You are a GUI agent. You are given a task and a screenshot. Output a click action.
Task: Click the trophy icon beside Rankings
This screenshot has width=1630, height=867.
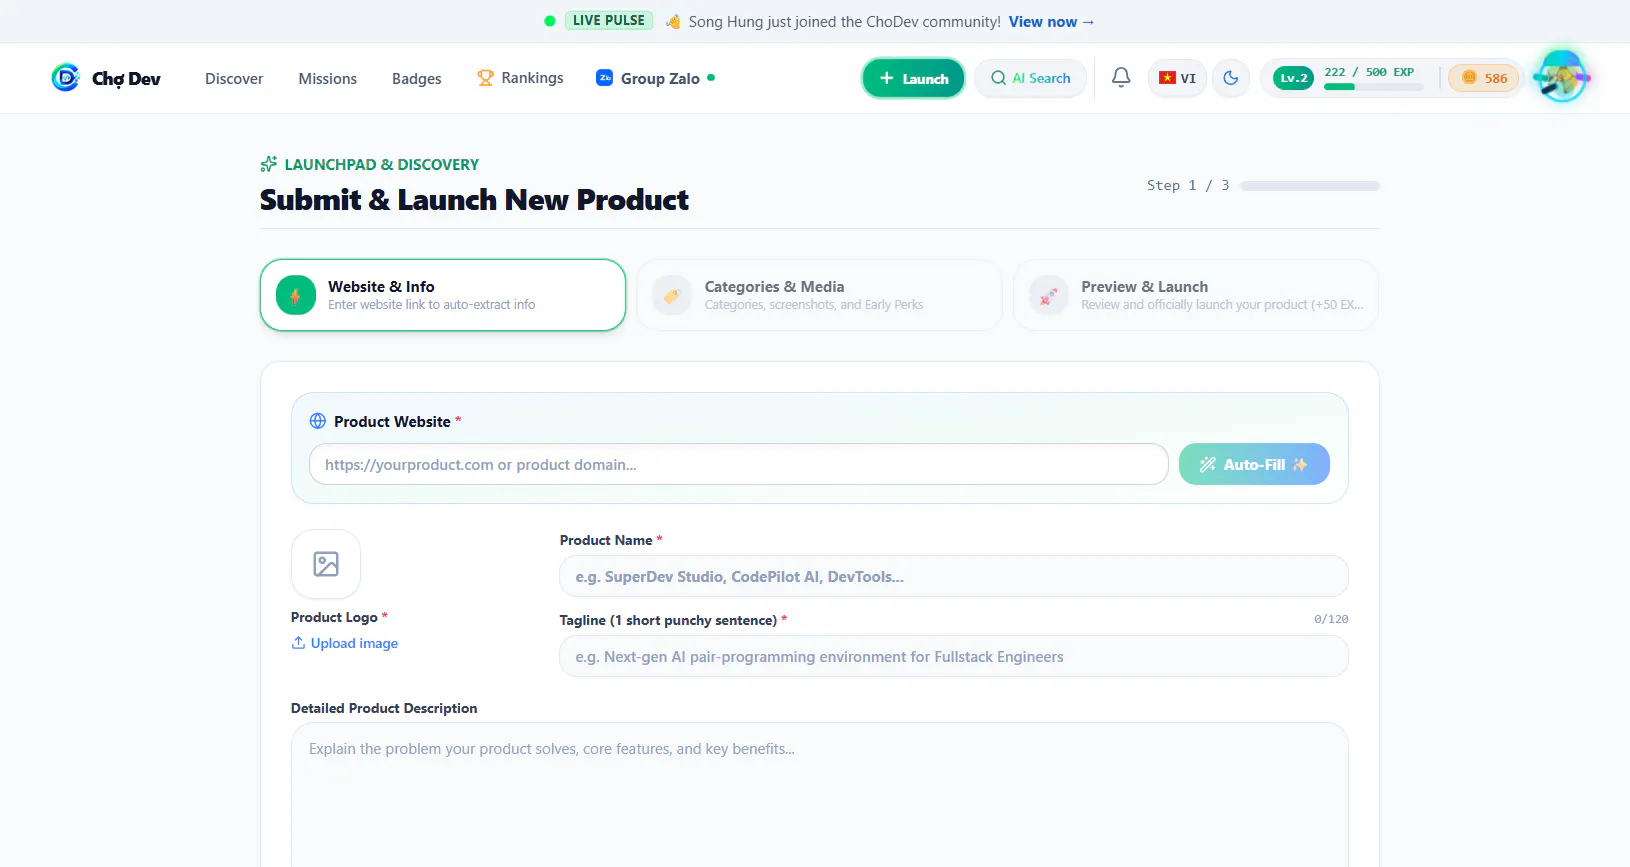point(485,78)
